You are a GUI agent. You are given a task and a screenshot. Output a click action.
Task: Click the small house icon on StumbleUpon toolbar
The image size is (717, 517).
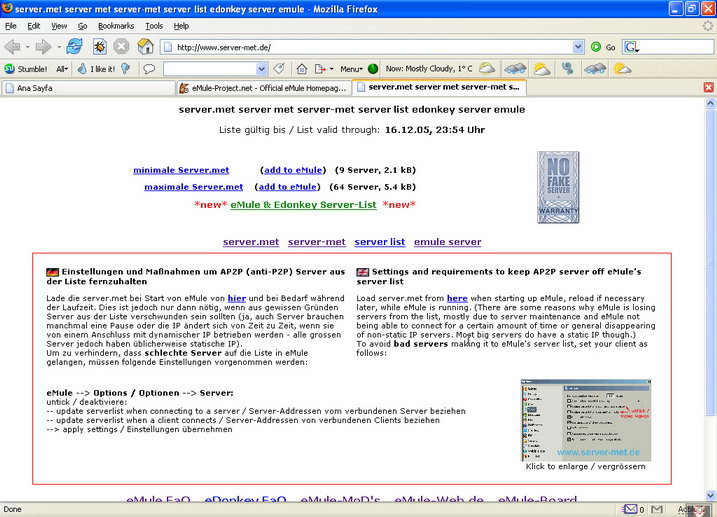(x=302, y=69)
